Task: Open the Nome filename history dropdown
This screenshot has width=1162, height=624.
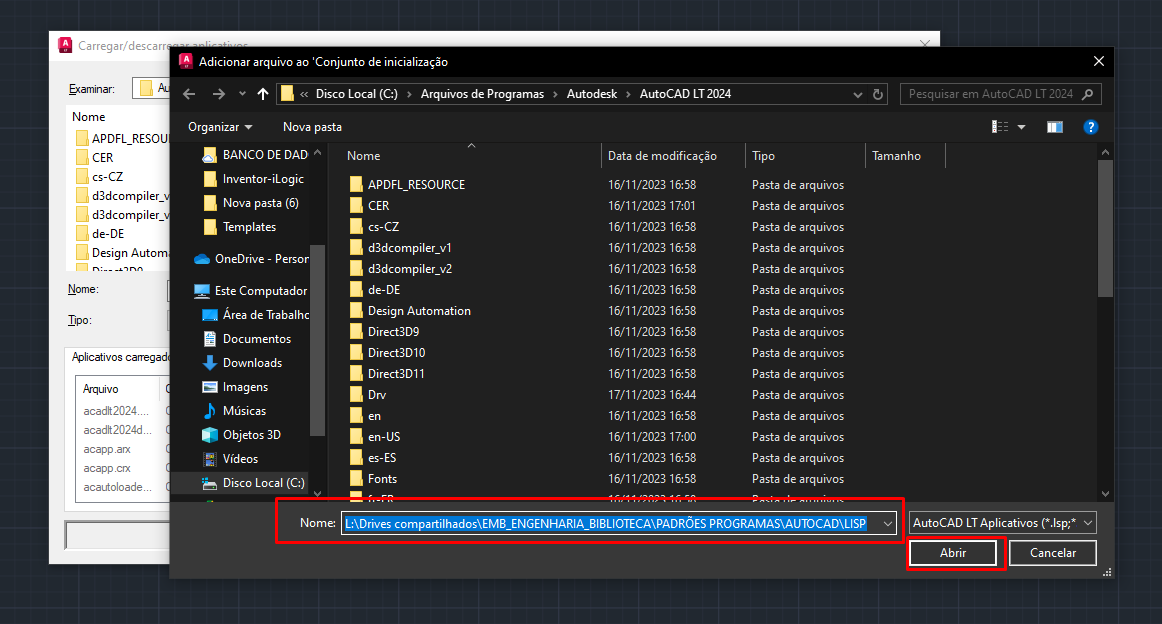Action: point(887,523)
